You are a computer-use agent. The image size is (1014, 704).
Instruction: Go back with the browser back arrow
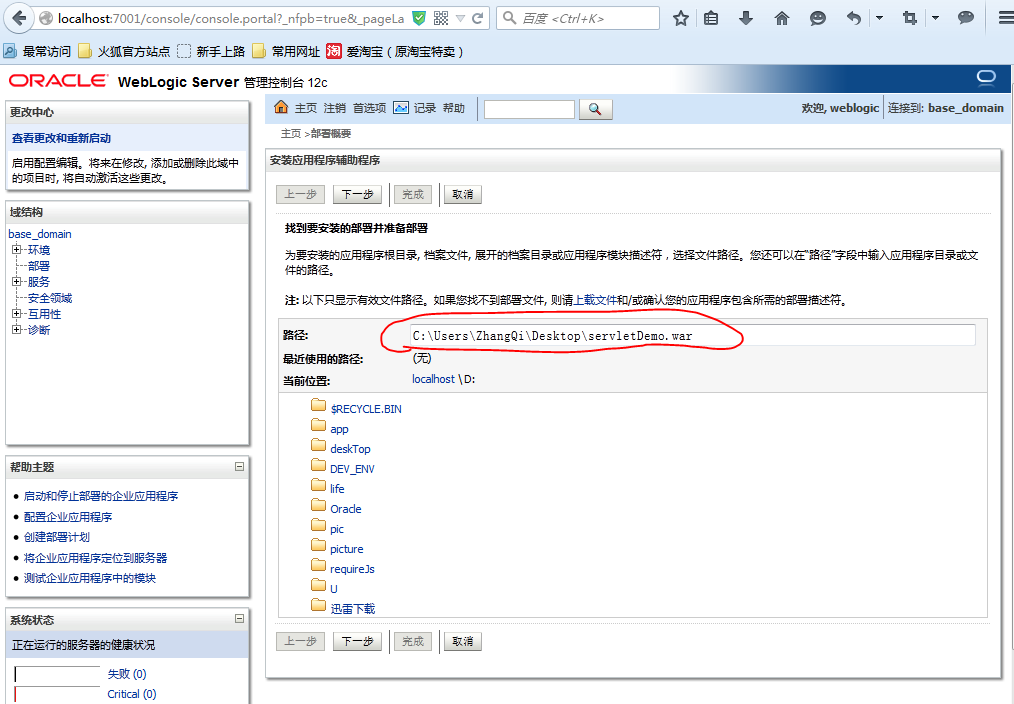(19, 18)
